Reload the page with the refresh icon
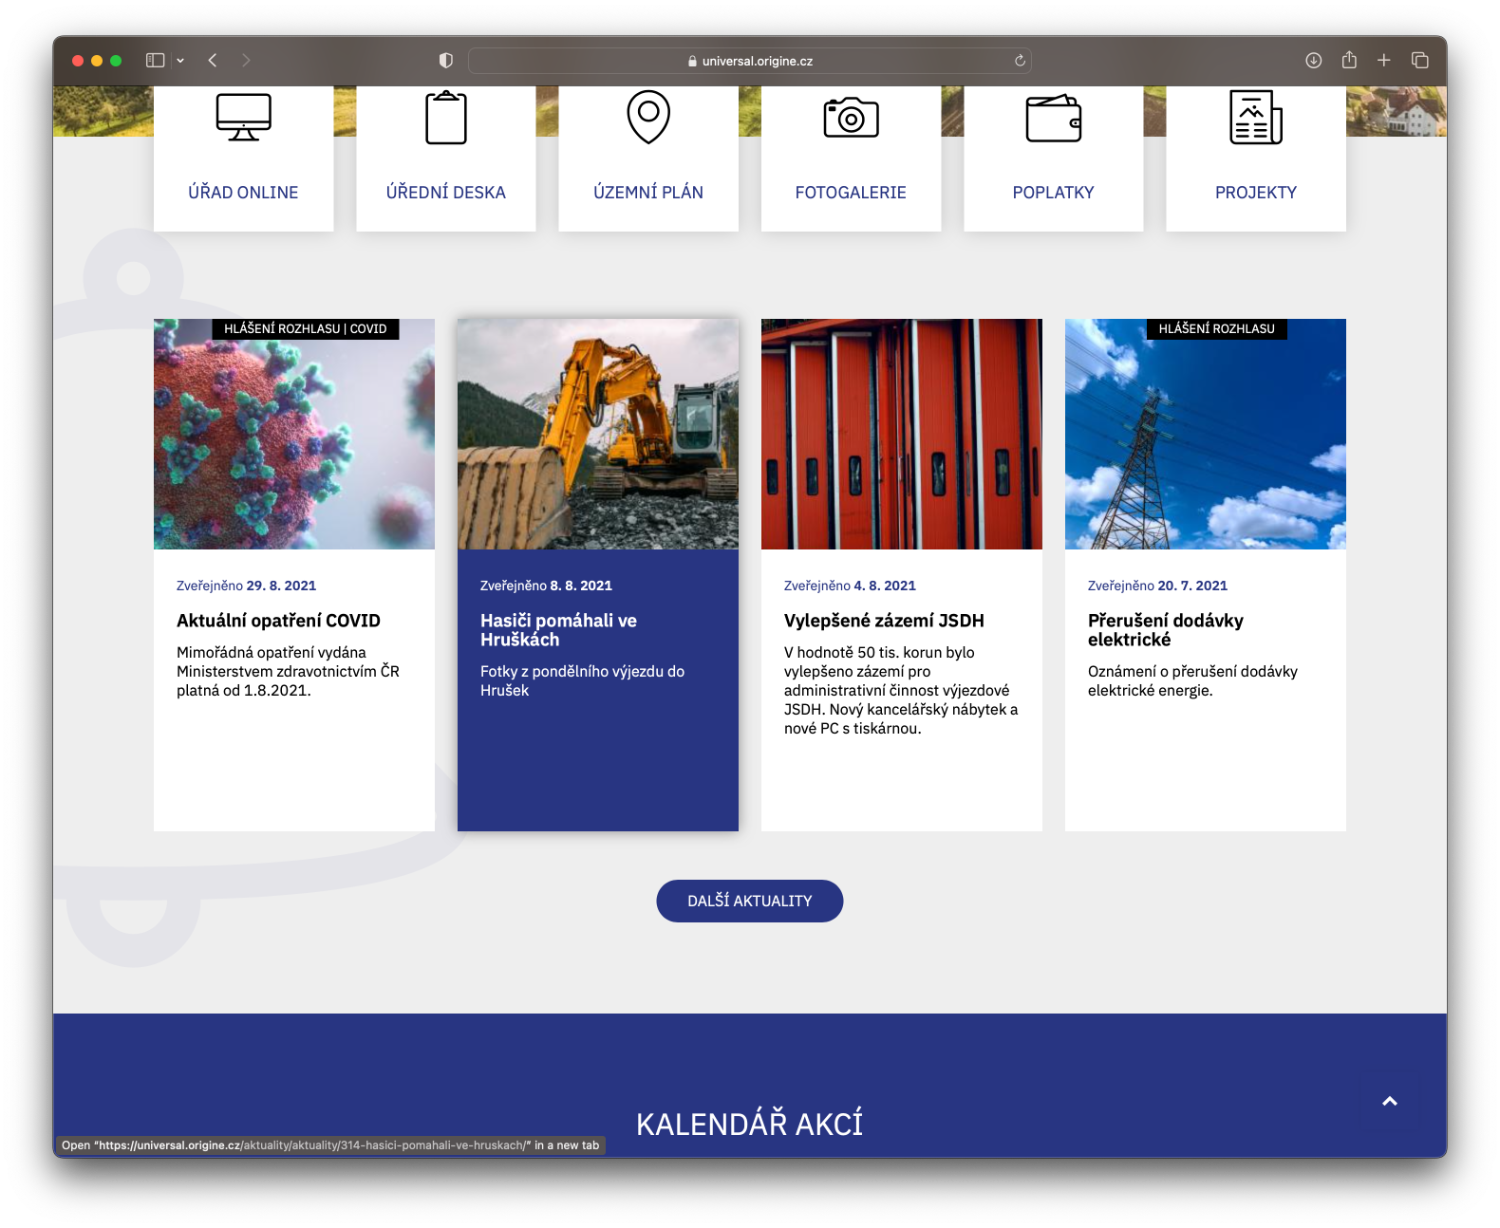Image resolution: width=1500 pixels, height=1228 pixels. coord(1020,61)
